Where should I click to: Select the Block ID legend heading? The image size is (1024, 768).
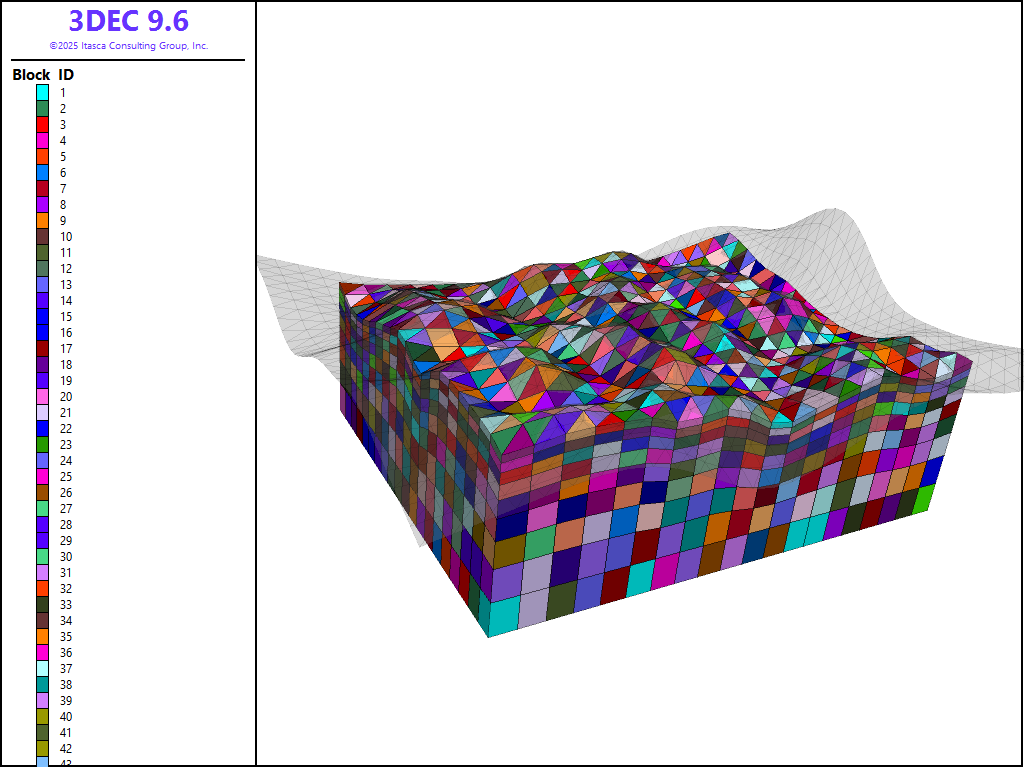(x=43, y=75)
